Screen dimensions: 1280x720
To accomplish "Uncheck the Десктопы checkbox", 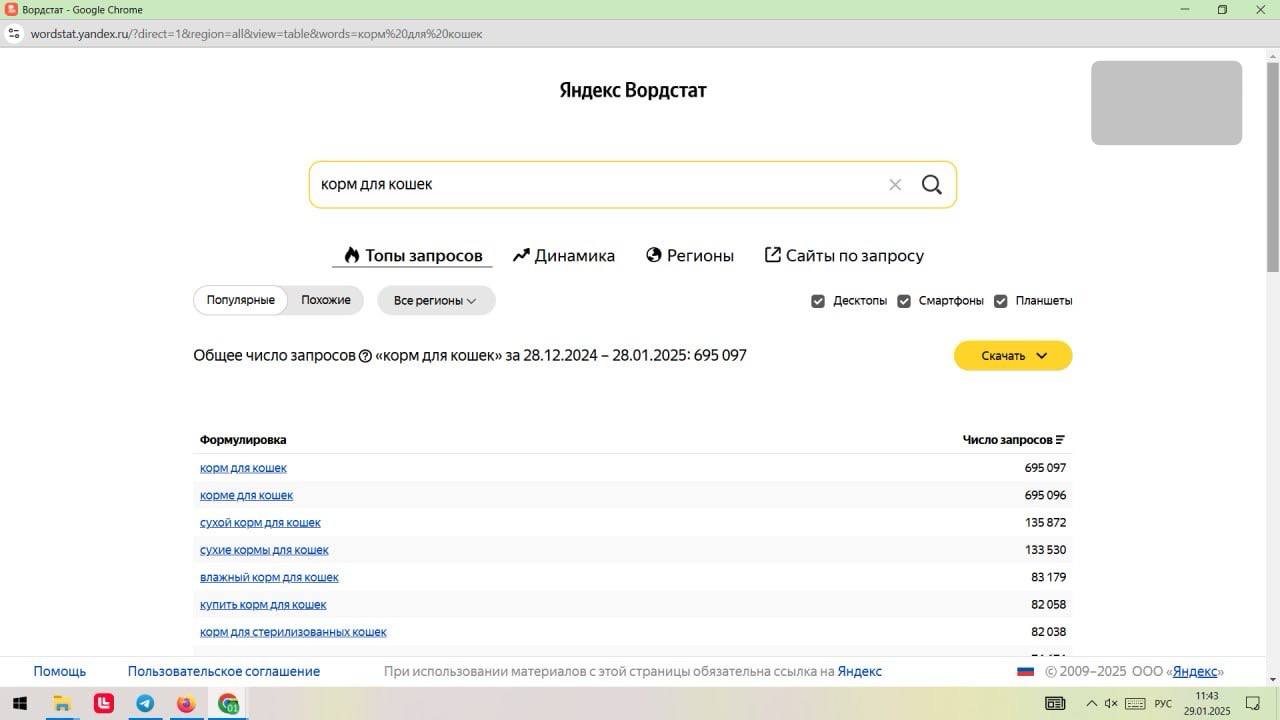I will click(818, 301).
